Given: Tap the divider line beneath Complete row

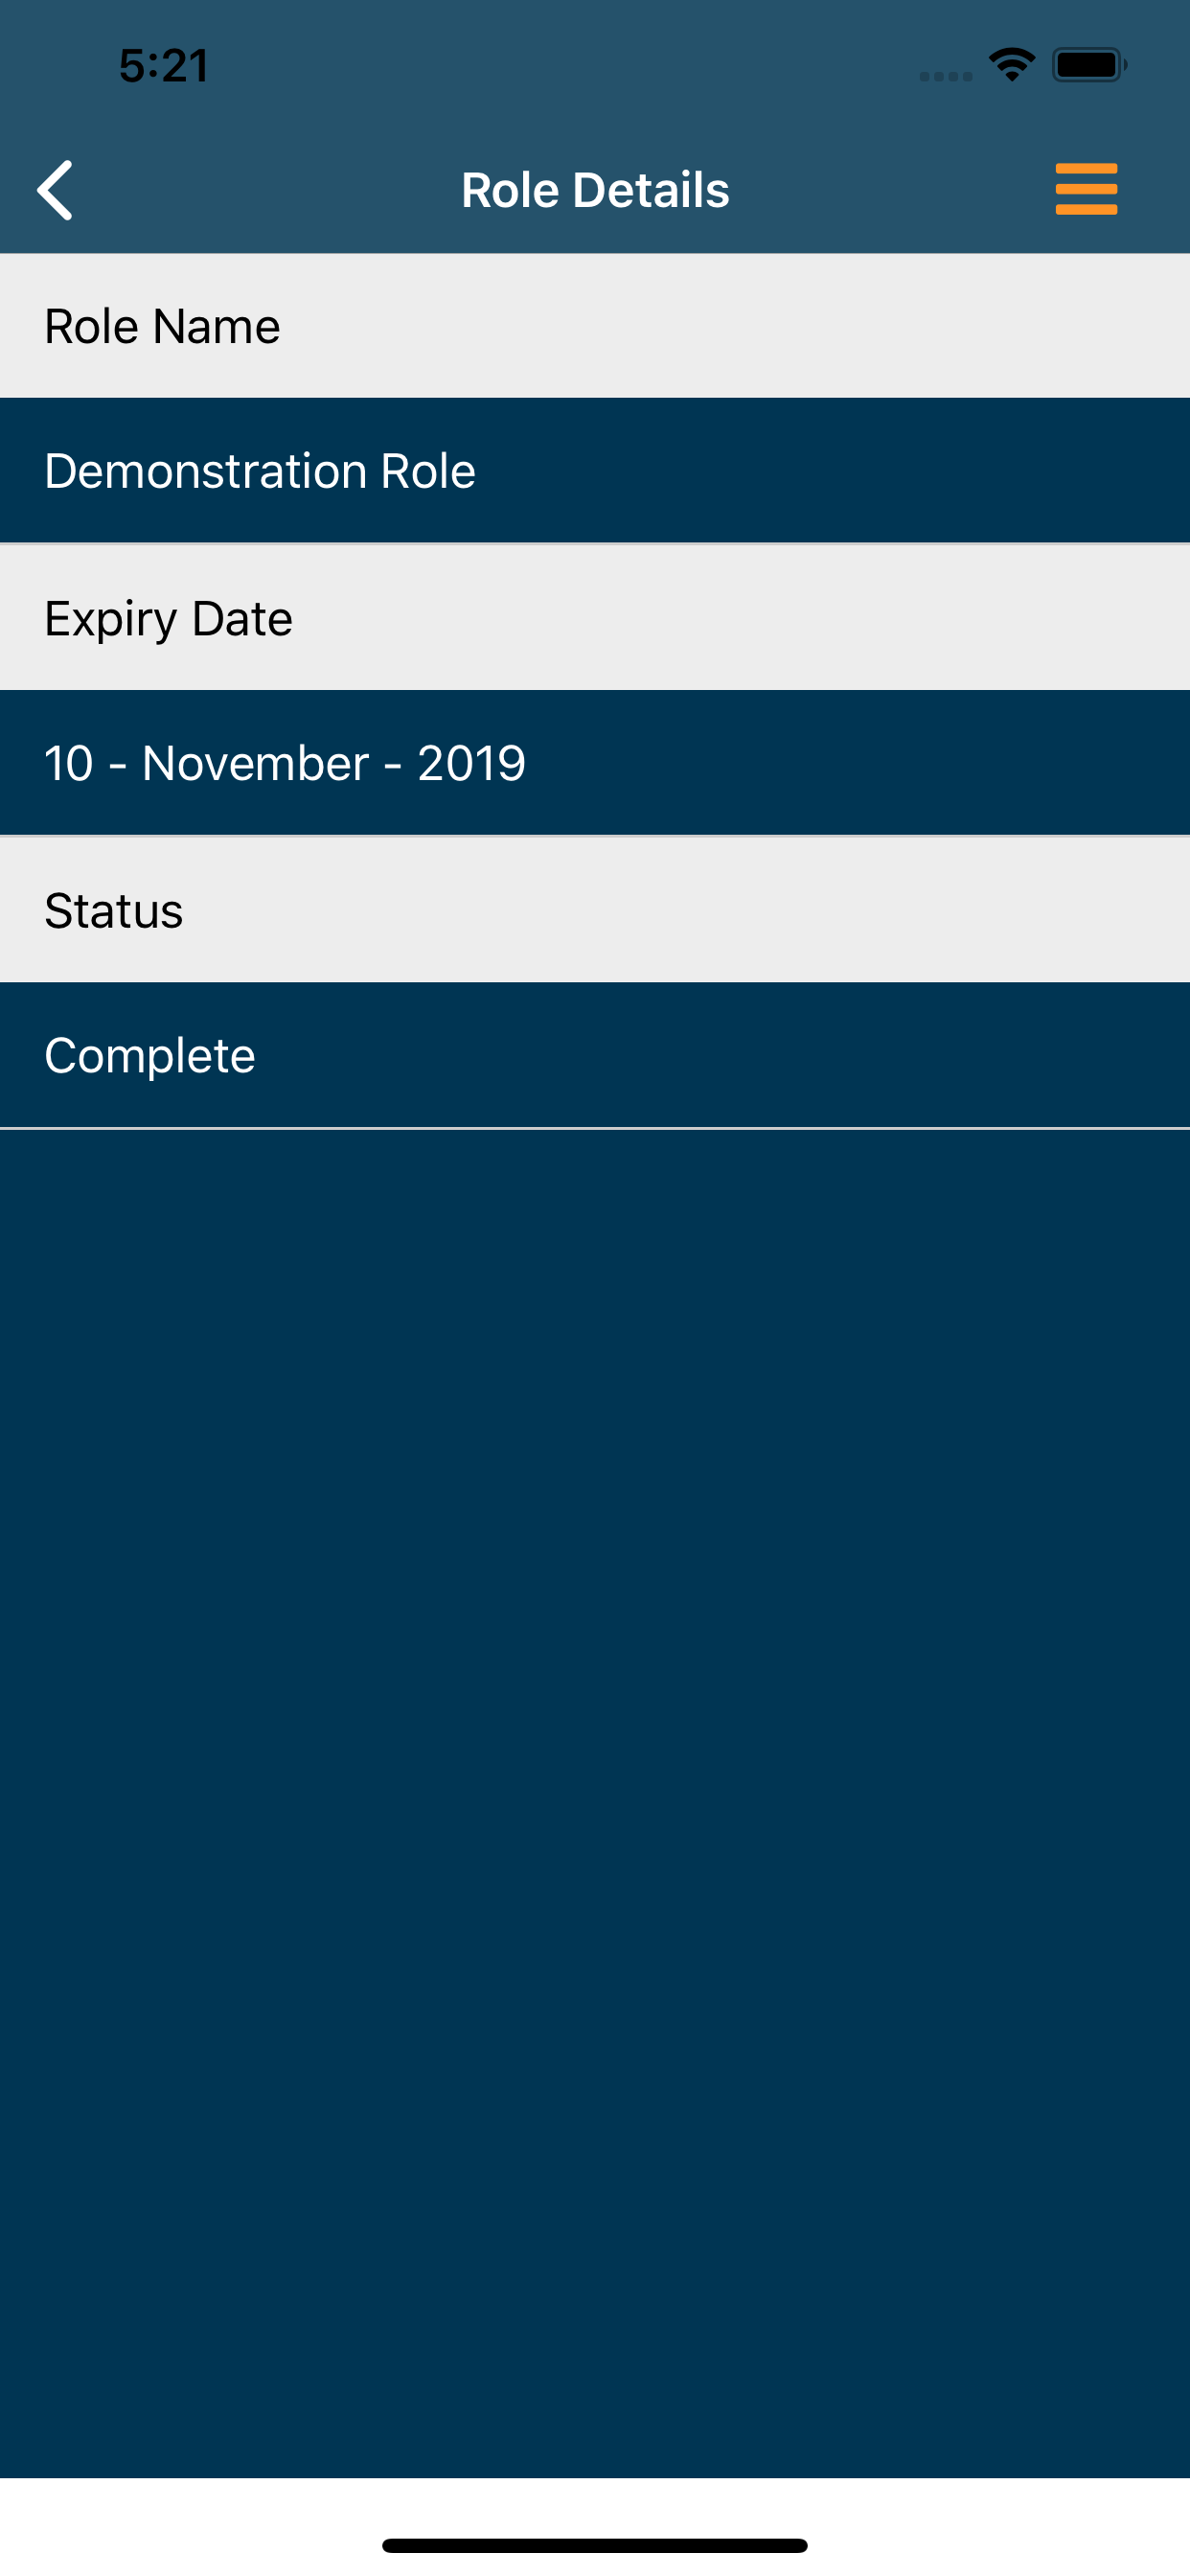Looking at the screenshot, I should [595, 1128].
